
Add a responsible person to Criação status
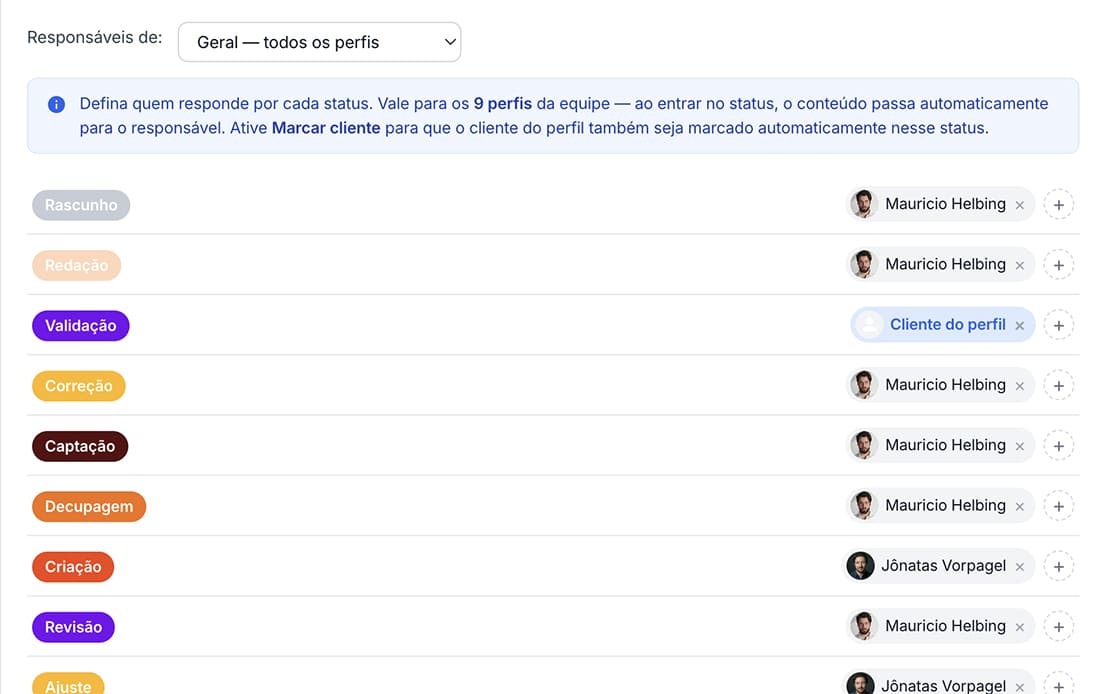click(x=1059, y=567)
